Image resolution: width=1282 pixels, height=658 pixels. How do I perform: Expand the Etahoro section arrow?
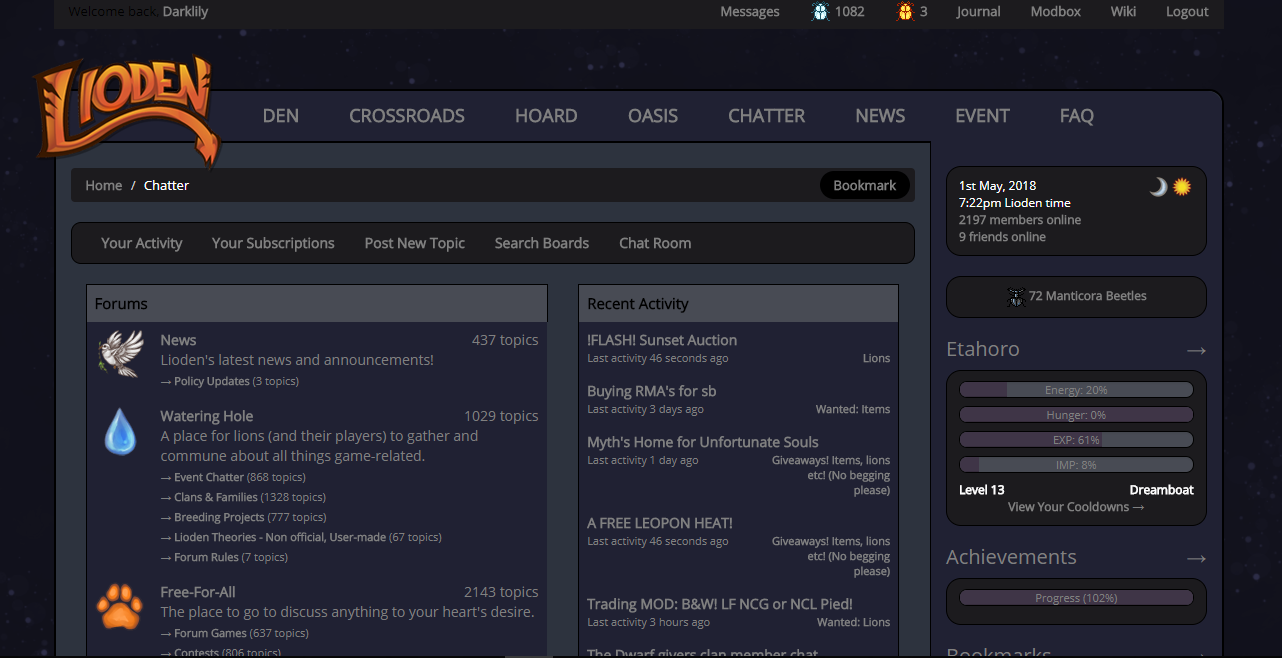click(1196, 350)
